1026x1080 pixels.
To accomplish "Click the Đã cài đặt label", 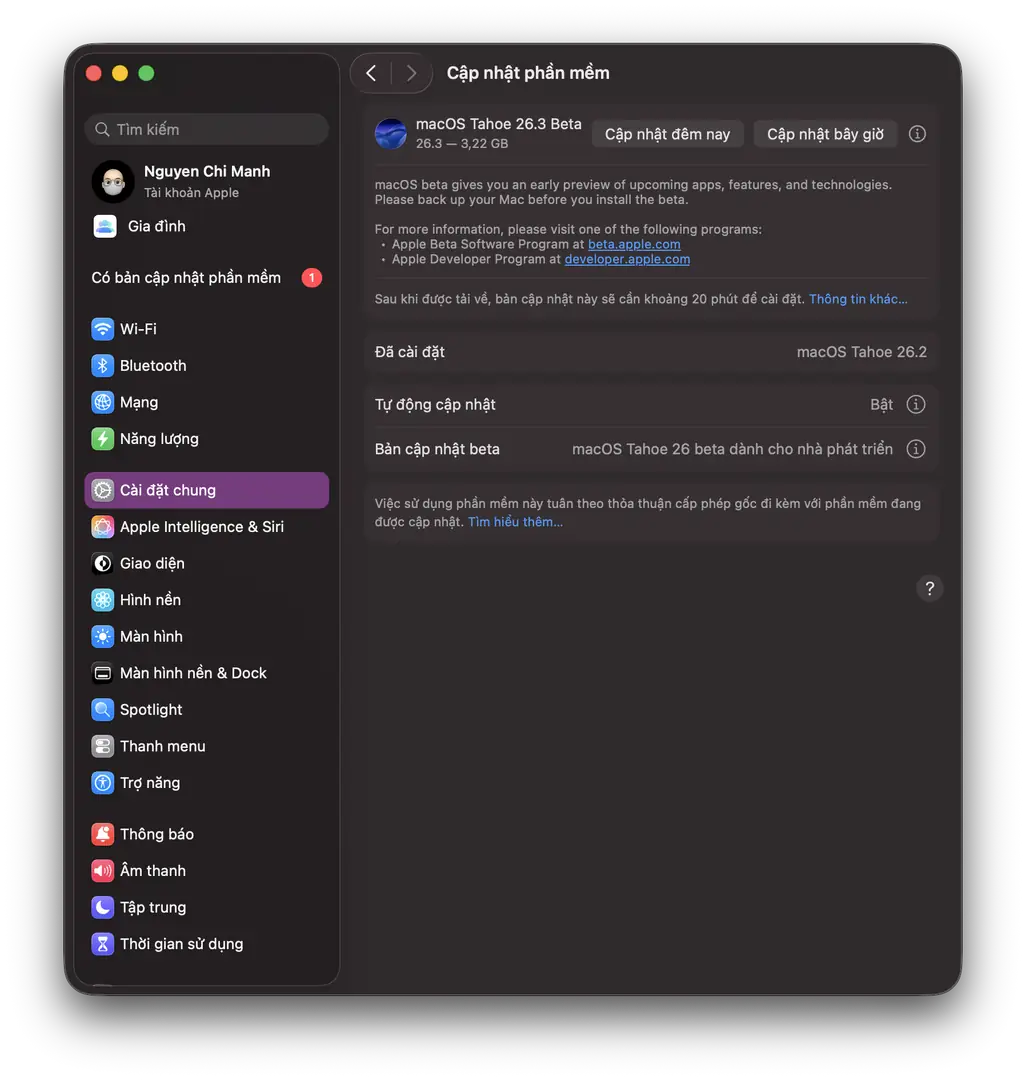I will point(410,352).
